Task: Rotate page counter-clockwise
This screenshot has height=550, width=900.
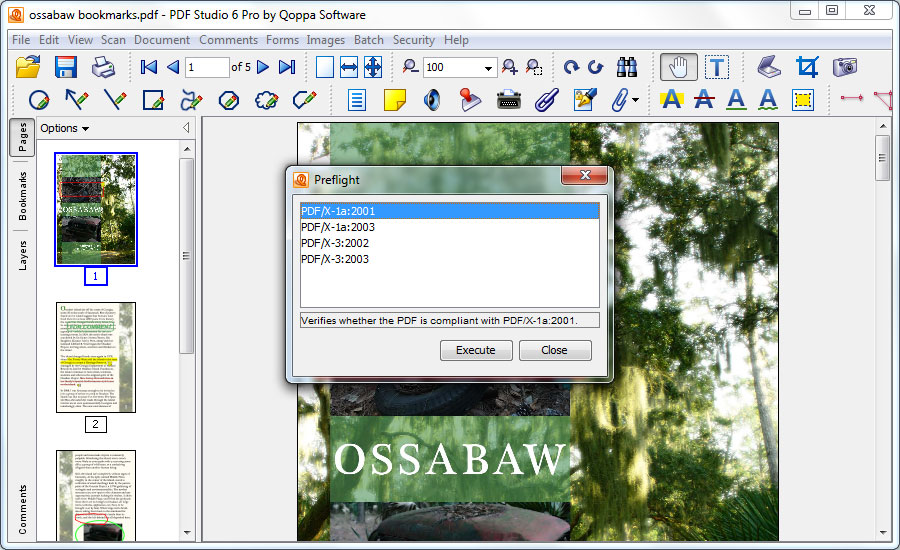Action: pyautogui.click(x=596, y=67)
